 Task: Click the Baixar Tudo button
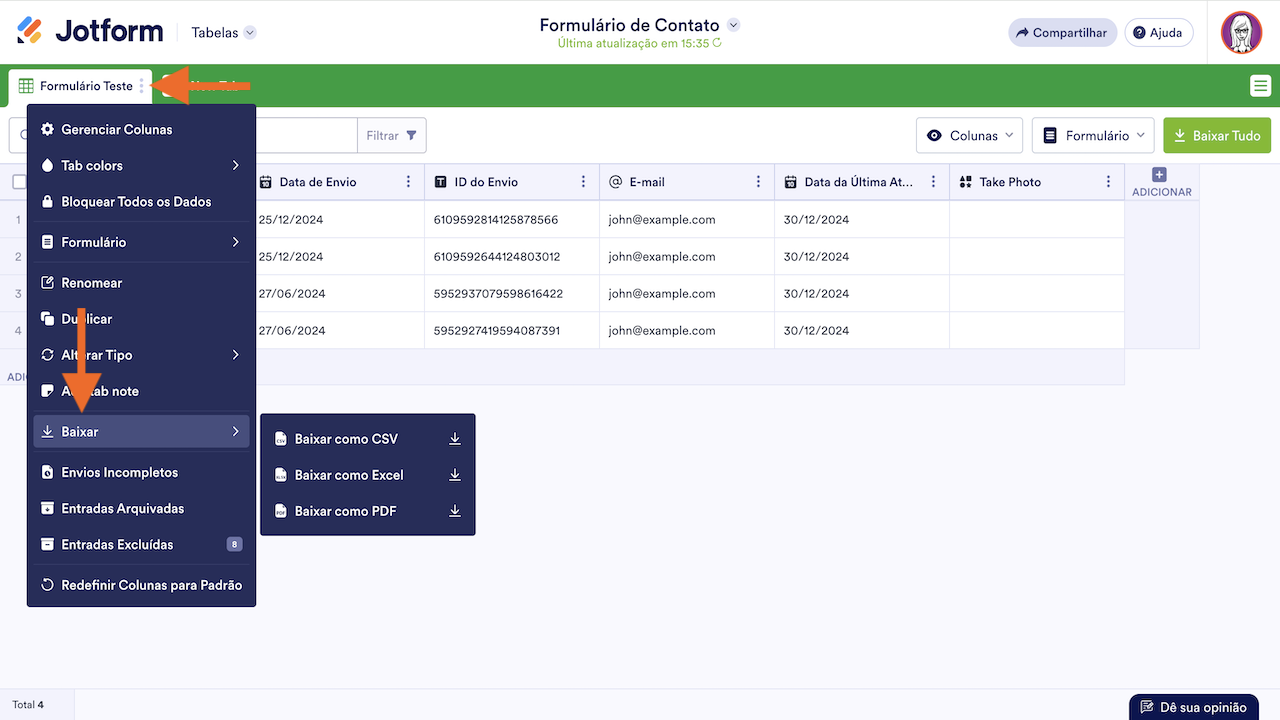tap(1217, 135)
